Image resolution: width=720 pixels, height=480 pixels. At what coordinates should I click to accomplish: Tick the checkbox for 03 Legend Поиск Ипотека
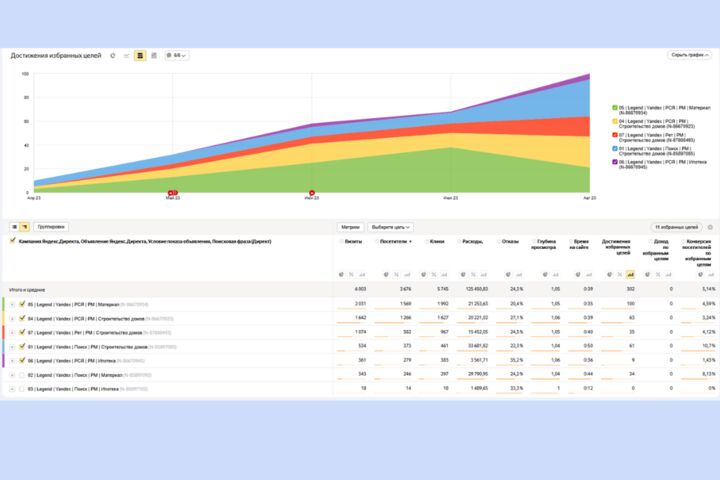click(x=22, y=389)
